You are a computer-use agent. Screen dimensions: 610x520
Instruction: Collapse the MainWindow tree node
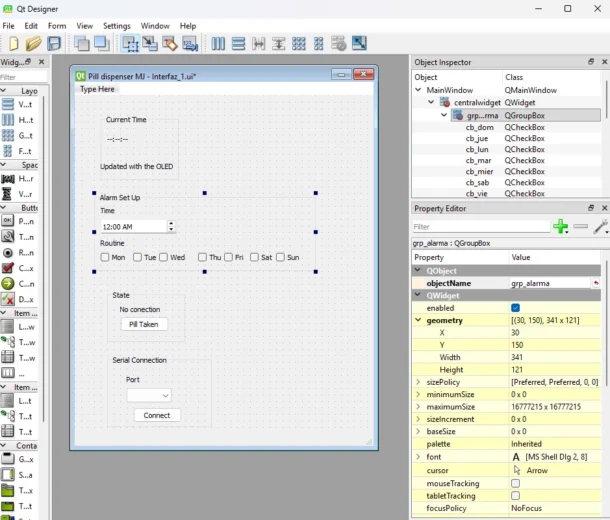(x=418, y=90)
